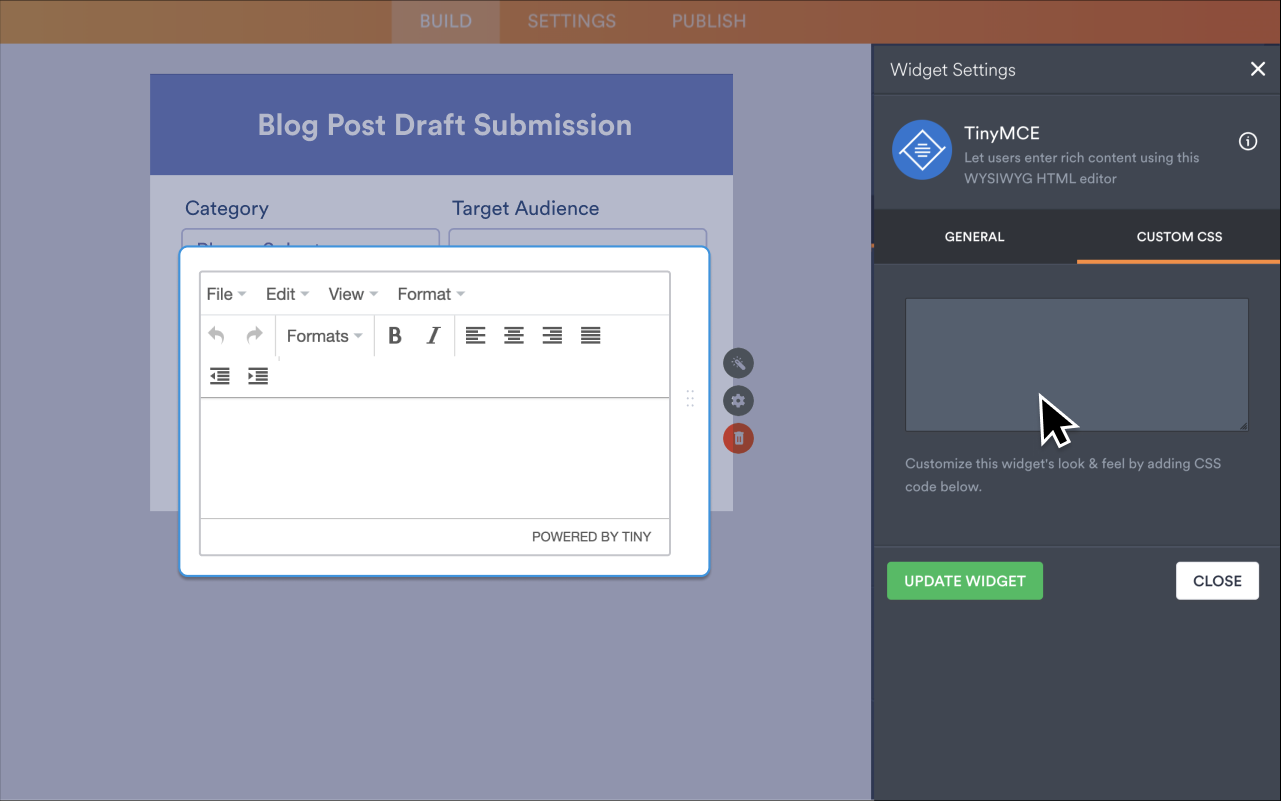1281x801 pixels.
Task: Apply justified text alignment
Action: [x=590, y=335]
